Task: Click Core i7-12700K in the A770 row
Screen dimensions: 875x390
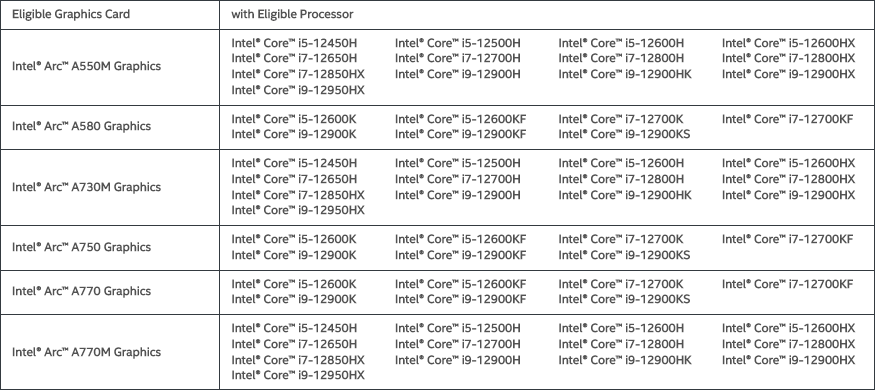Action: tap(621, 284)
